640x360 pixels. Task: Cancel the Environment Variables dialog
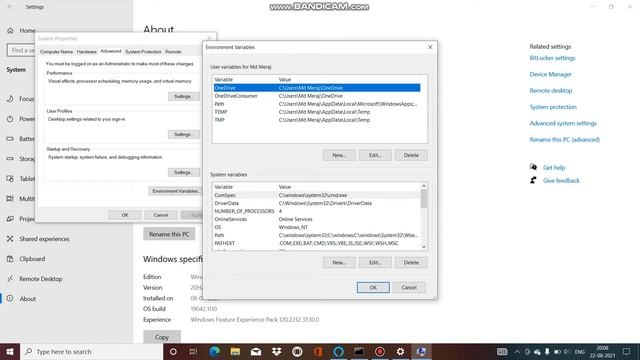409,287
